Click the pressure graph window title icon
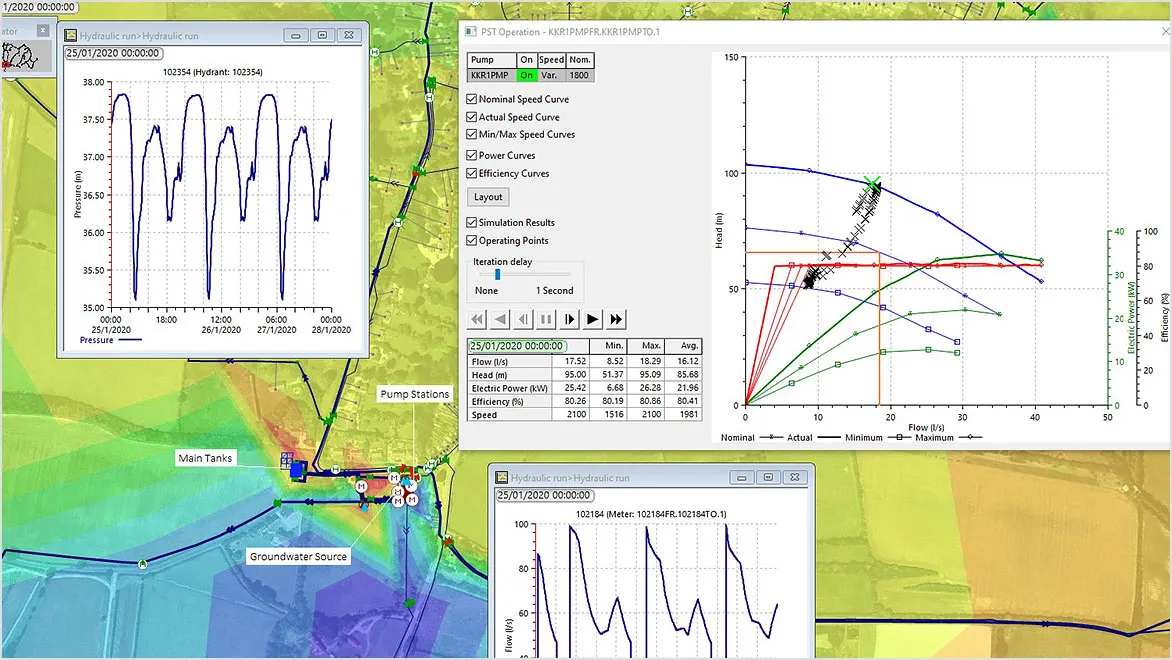The height and width of the screenshot is (660, 1172). tap(71, 35)
